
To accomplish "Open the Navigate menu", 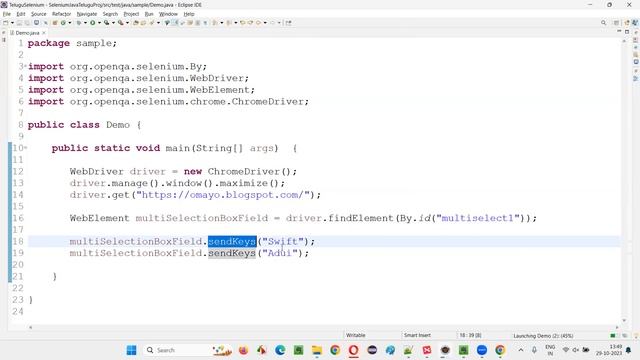I will [87, 14].
